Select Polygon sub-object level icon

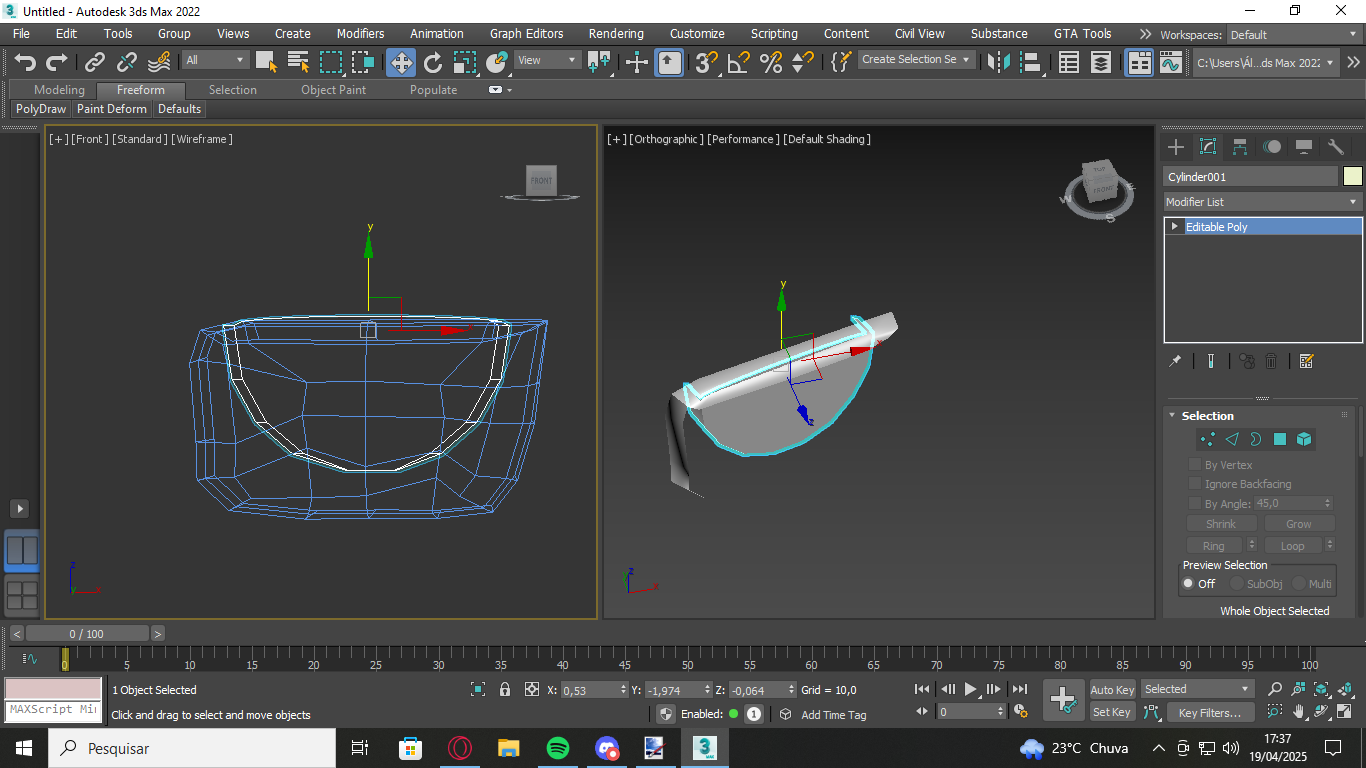coord(1280,439)
